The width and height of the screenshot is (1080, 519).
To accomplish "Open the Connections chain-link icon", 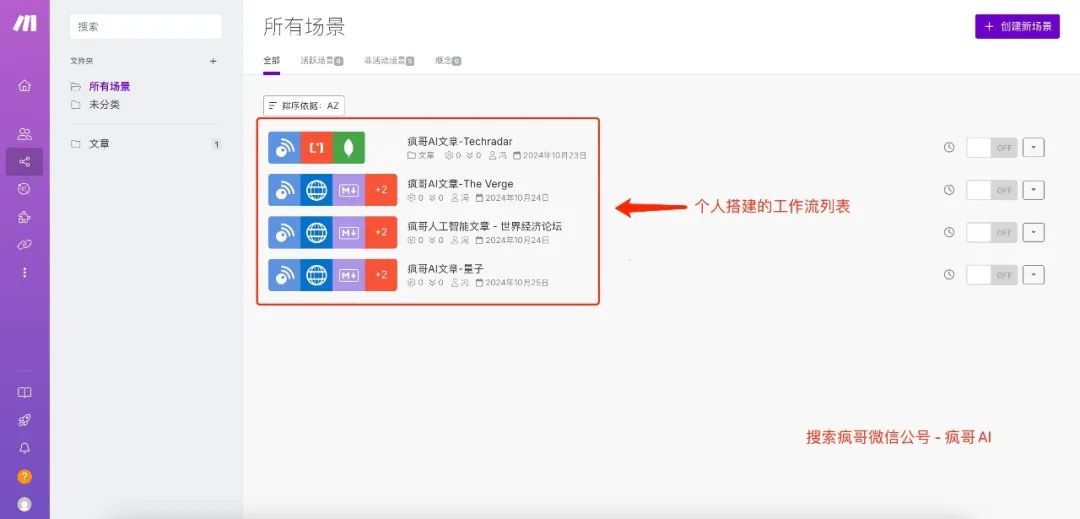I will (x=25, y=245).
